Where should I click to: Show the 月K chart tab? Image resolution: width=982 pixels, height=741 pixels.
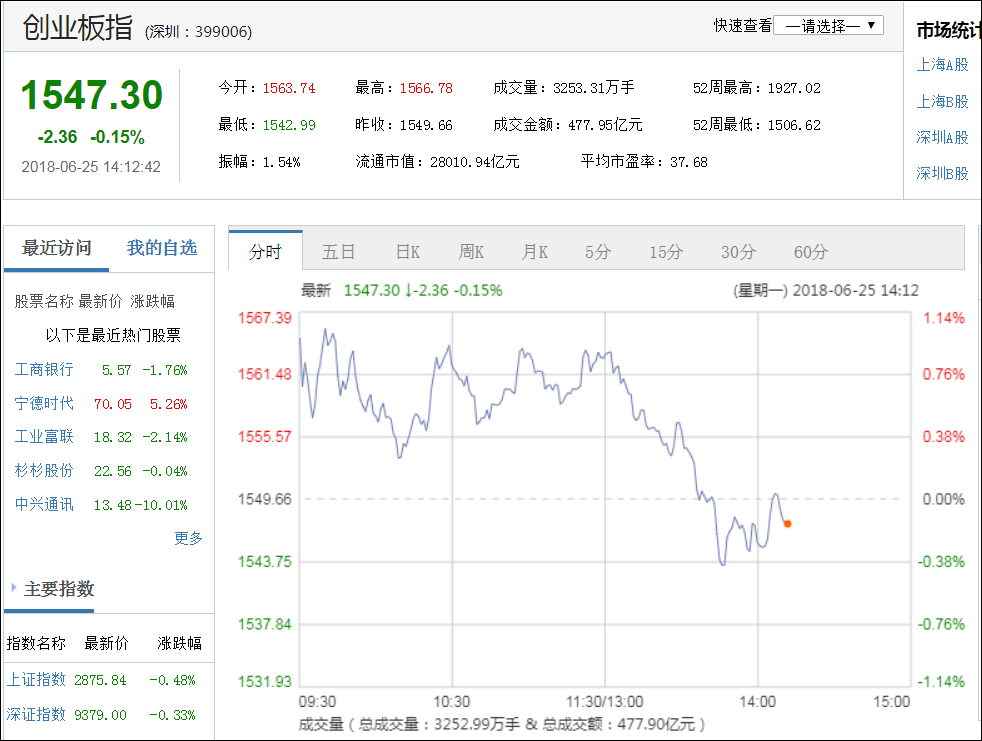tap(534, 252)
